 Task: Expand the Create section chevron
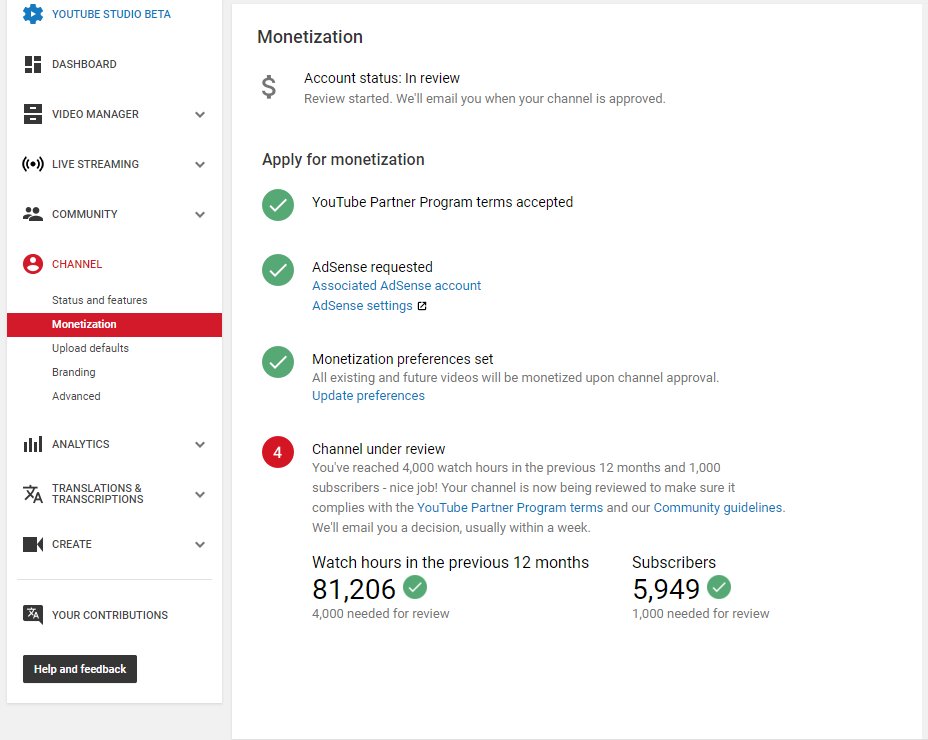200,545
